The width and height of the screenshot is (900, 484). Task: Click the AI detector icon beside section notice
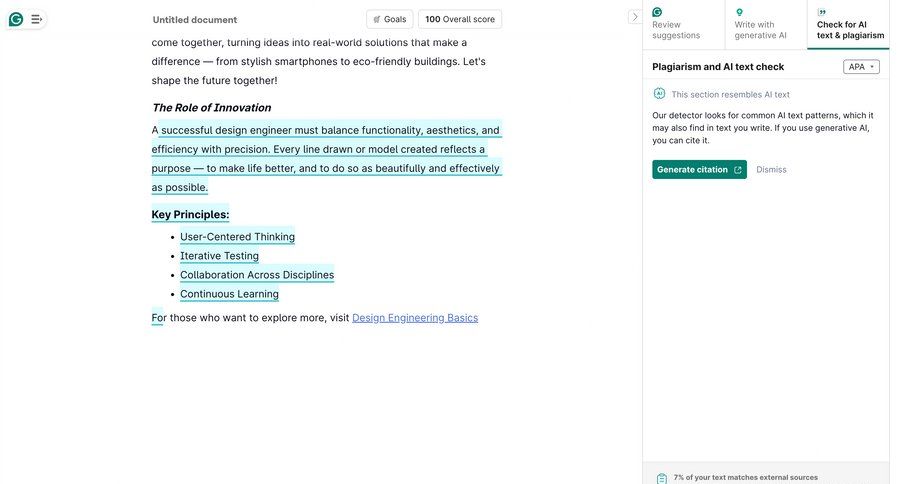659,94
